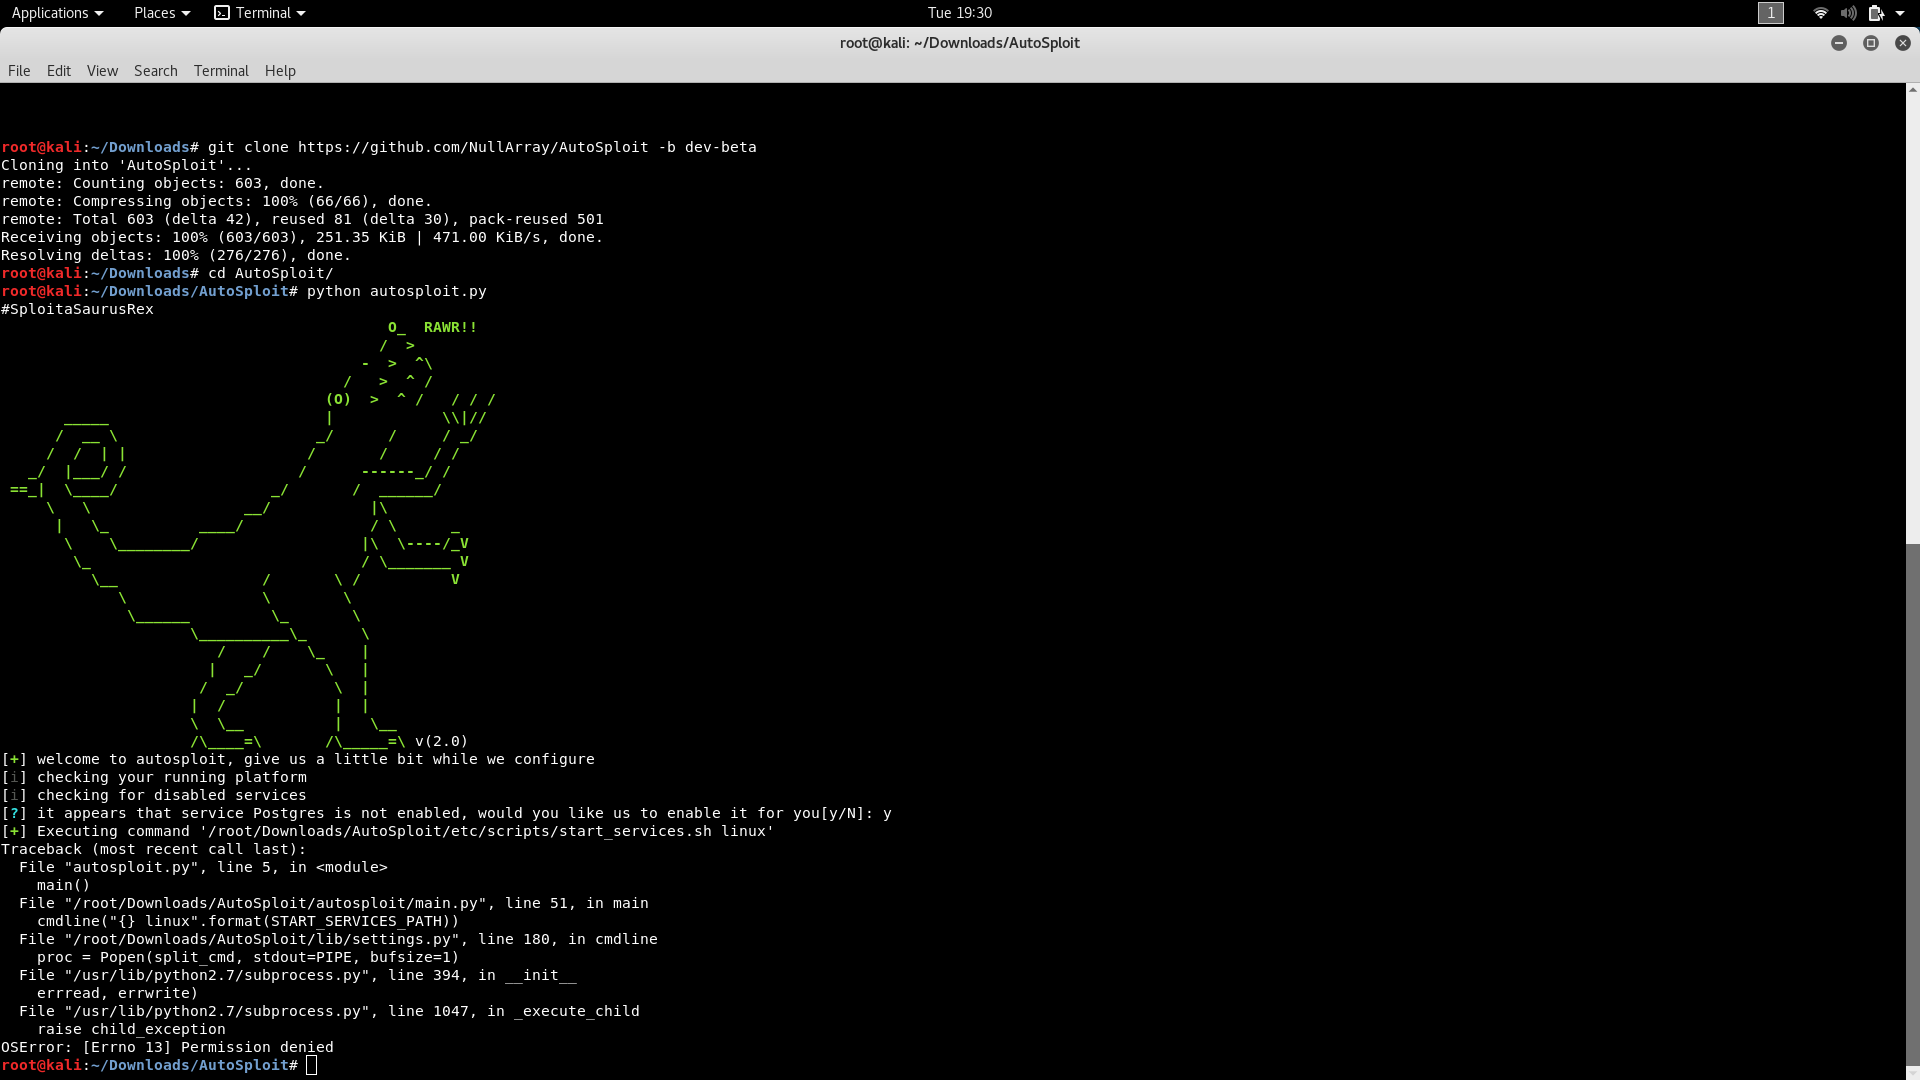
Task: Open the Search menu
Action: click(155, 71)
